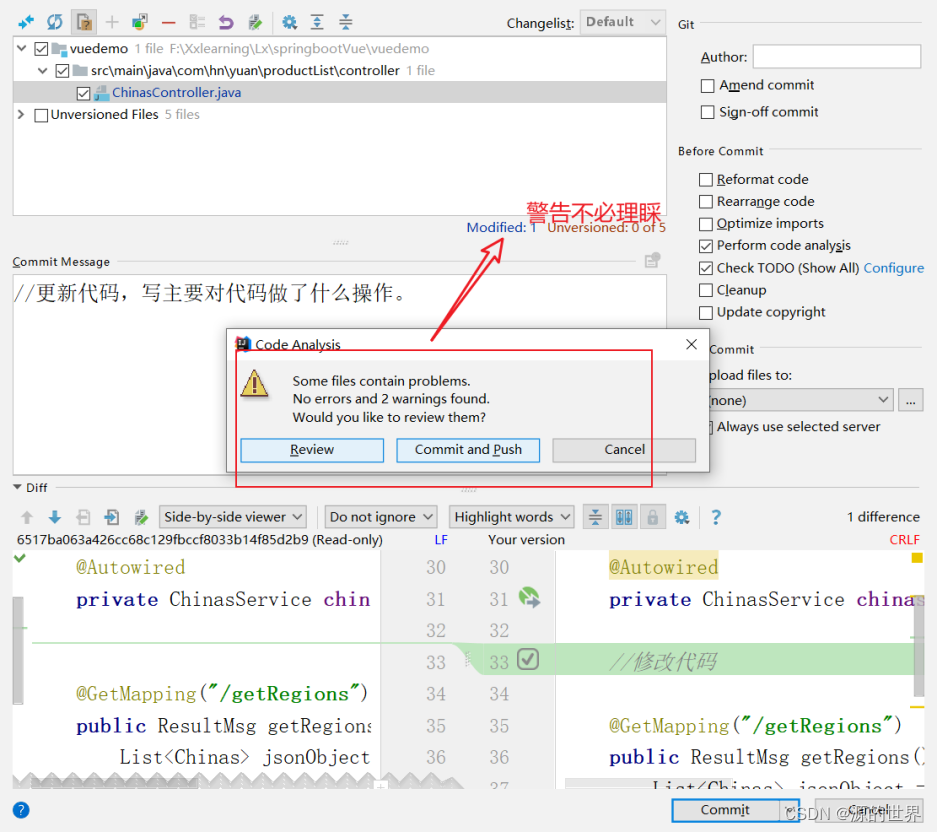Open Highlight words dropdown
Image resolution: width=937 pixels, height=832 pixels.
click(512, 517)
